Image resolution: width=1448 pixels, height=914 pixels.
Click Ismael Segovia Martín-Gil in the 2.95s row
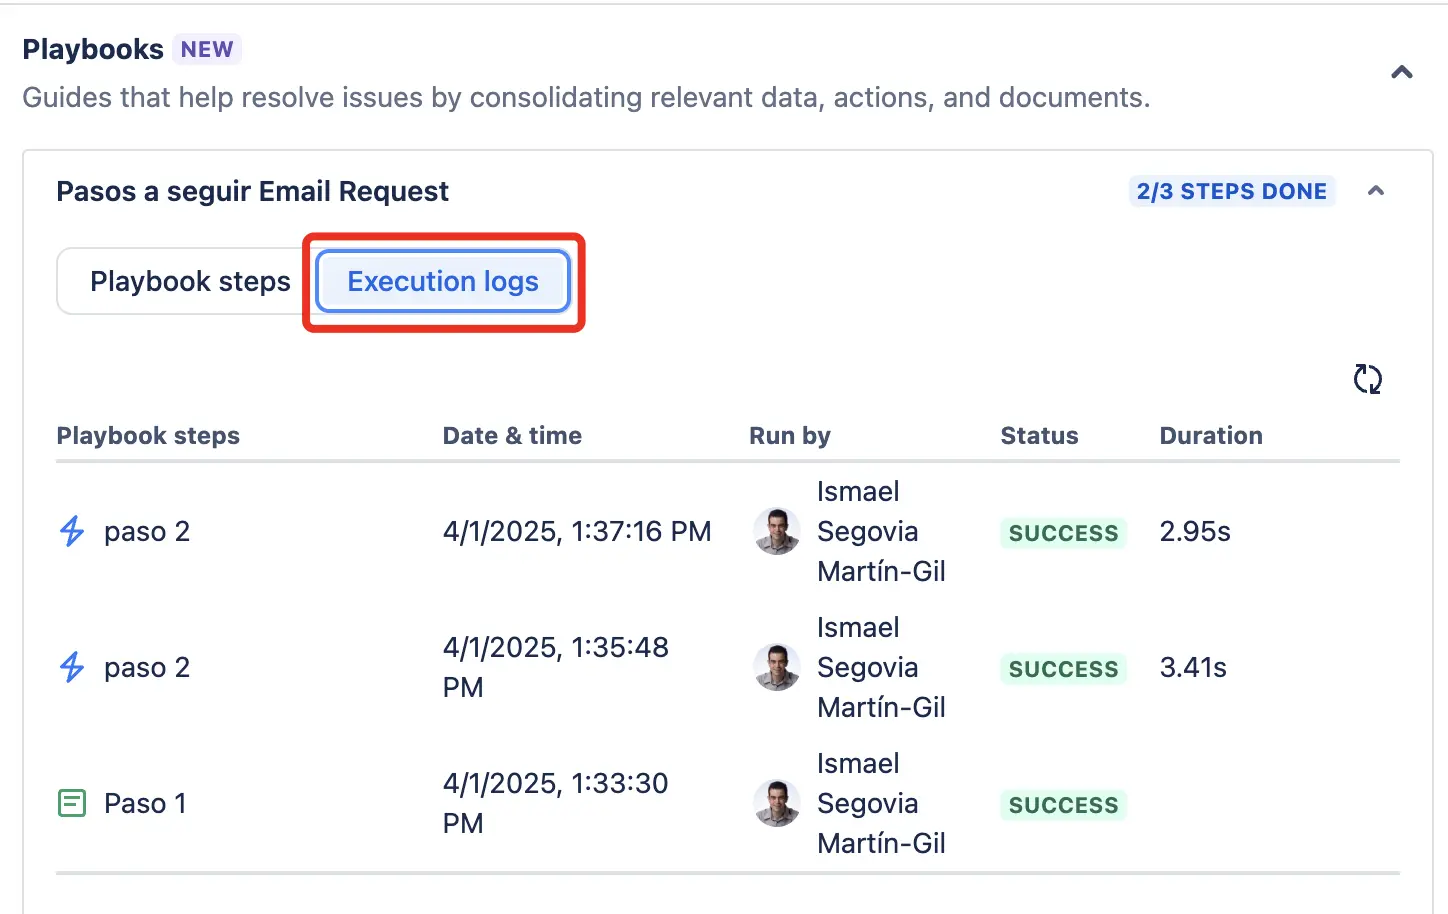881,531
